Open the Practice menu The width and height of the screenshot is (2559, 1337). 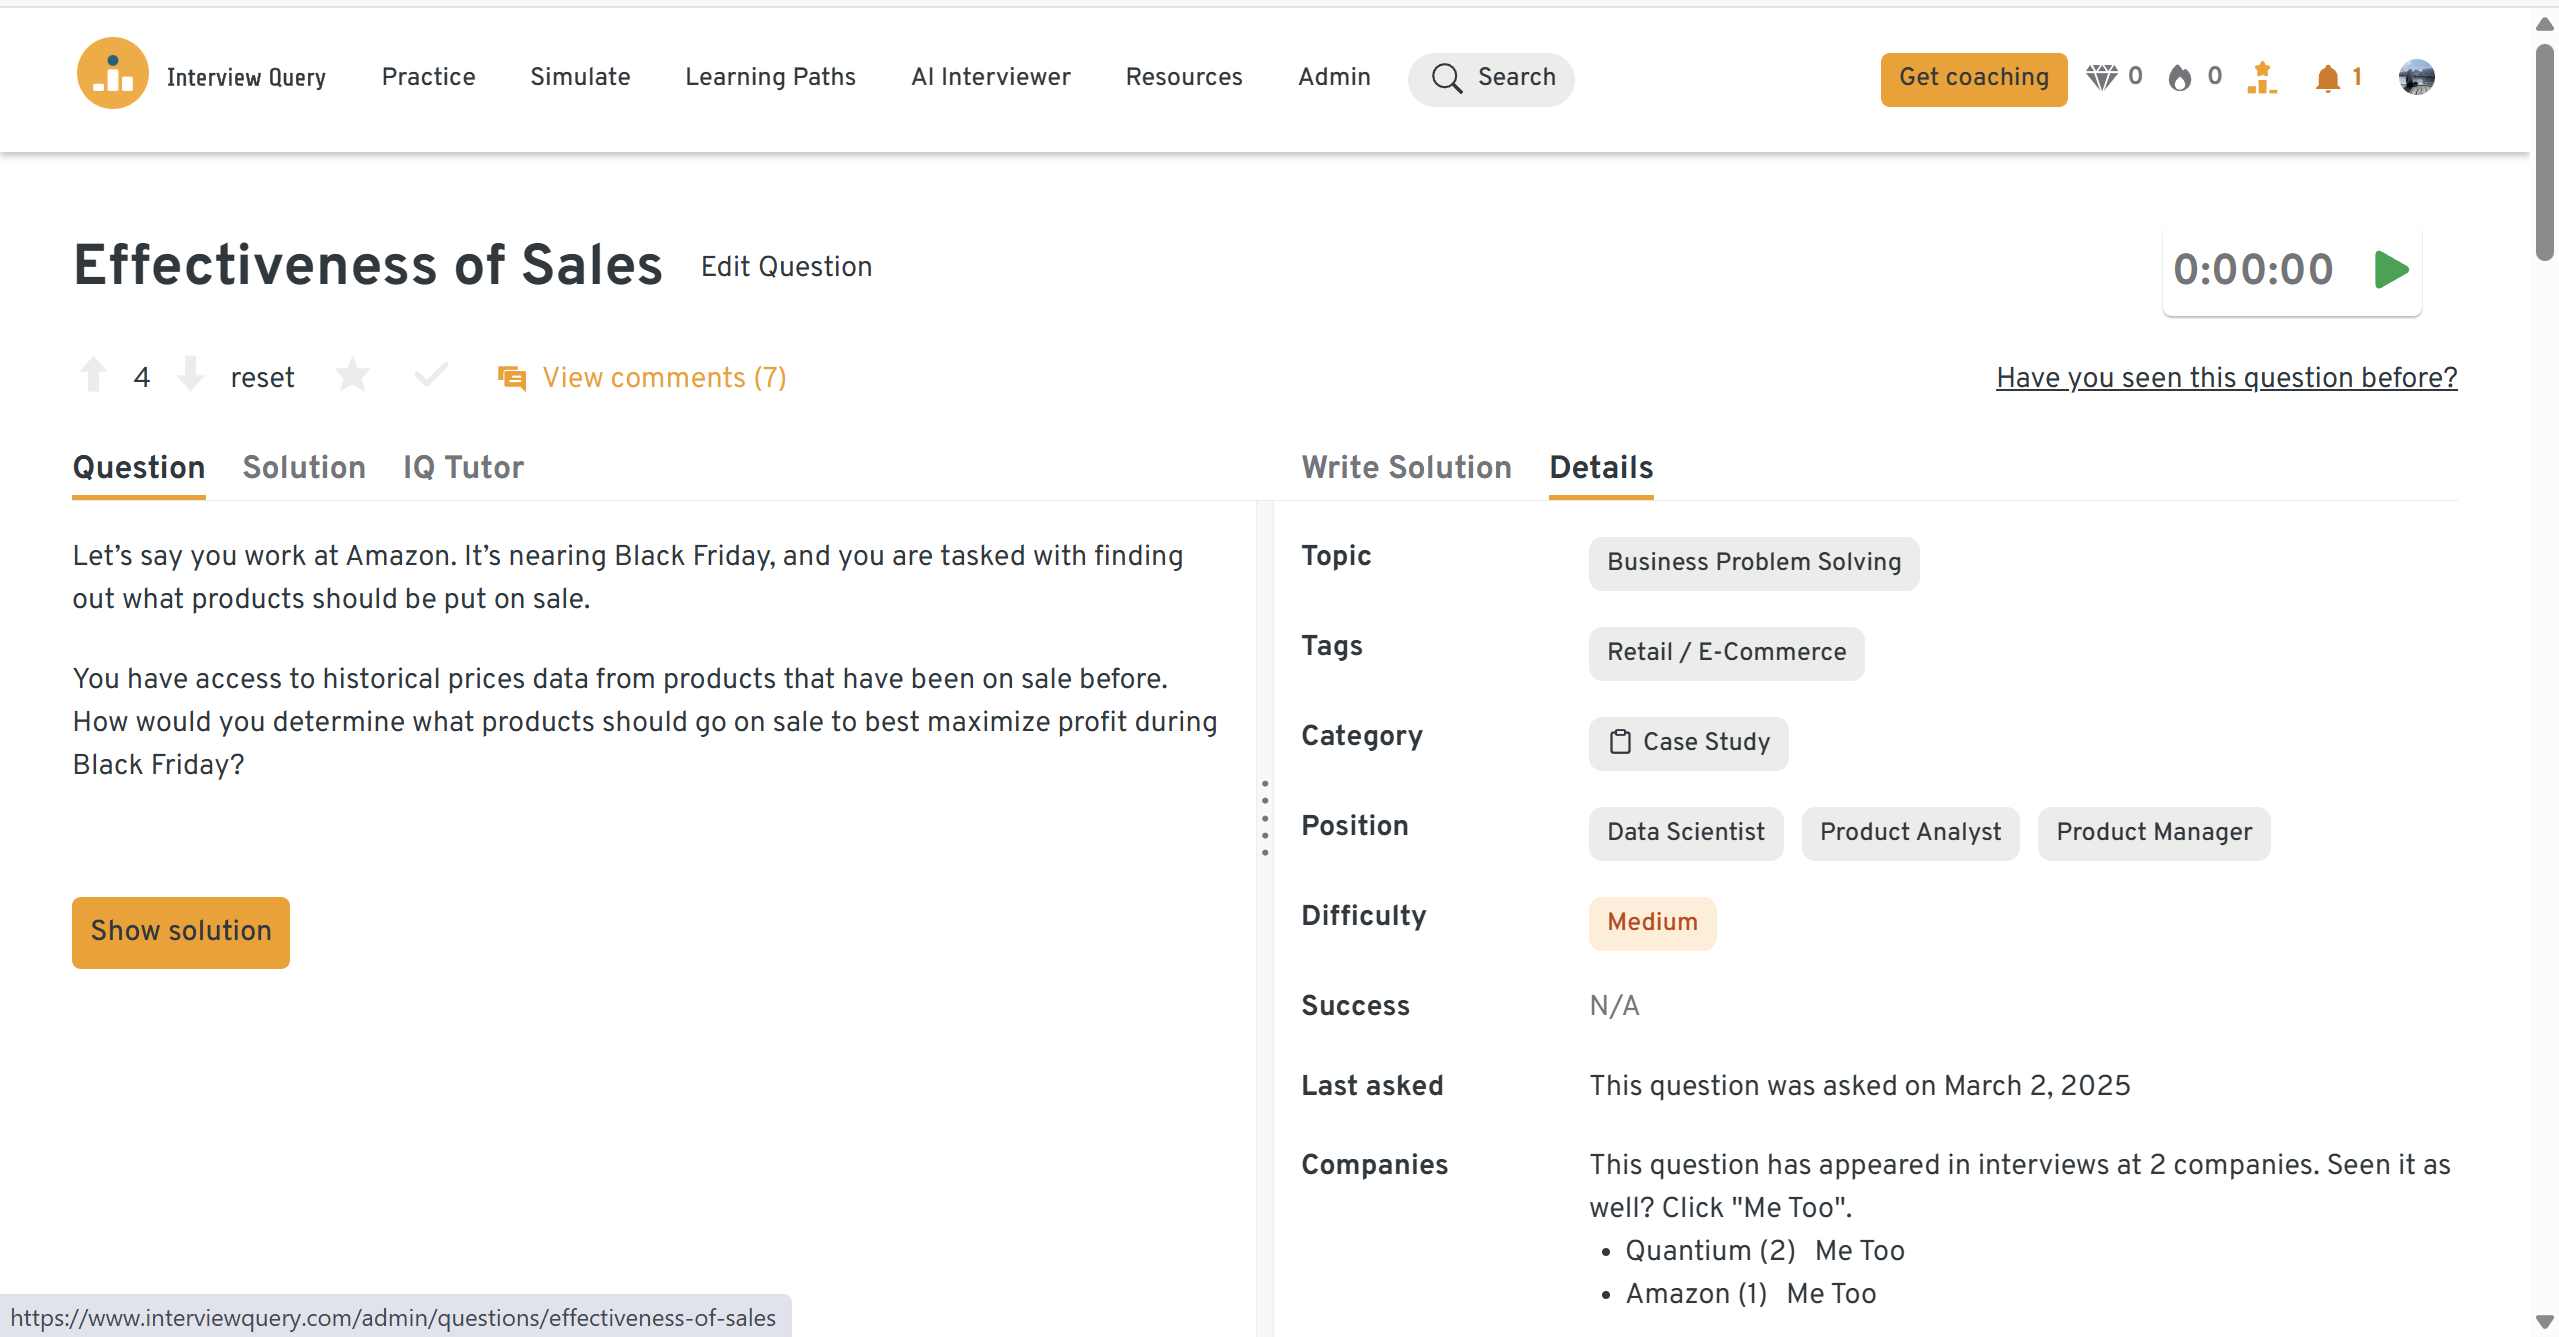[428, 77]
